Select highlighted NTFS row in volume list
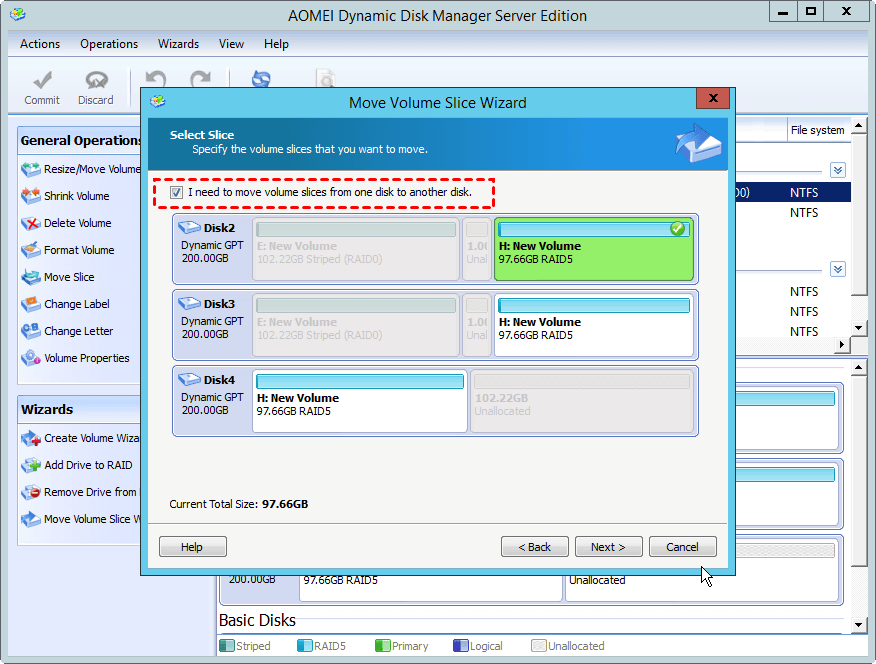The image size is (876, 664). [793, 193]
